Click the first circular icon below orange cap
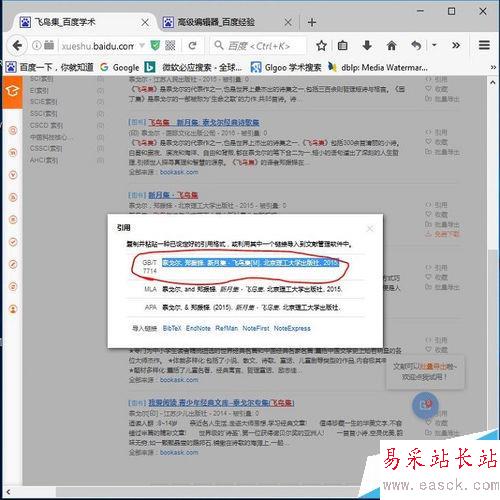500x500 pixels. pos(13,130)
